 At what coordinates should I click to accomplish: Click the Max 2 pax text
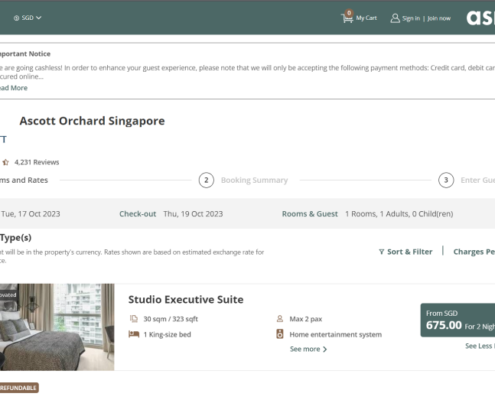306,319
